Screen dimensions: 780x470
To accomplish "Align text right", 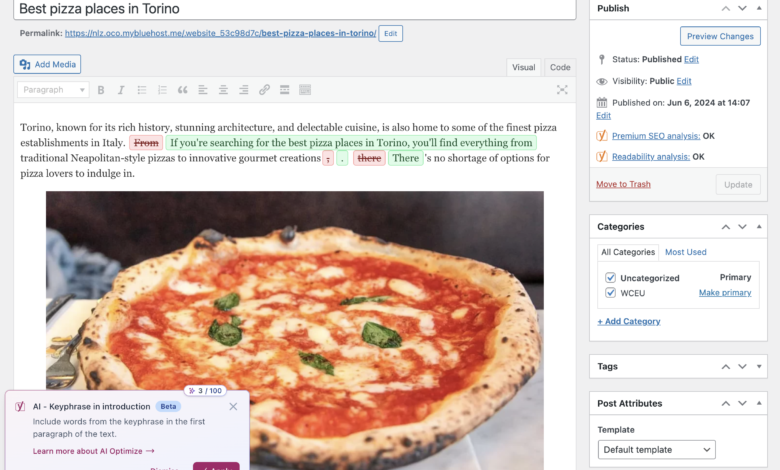I will pos(244,90).
